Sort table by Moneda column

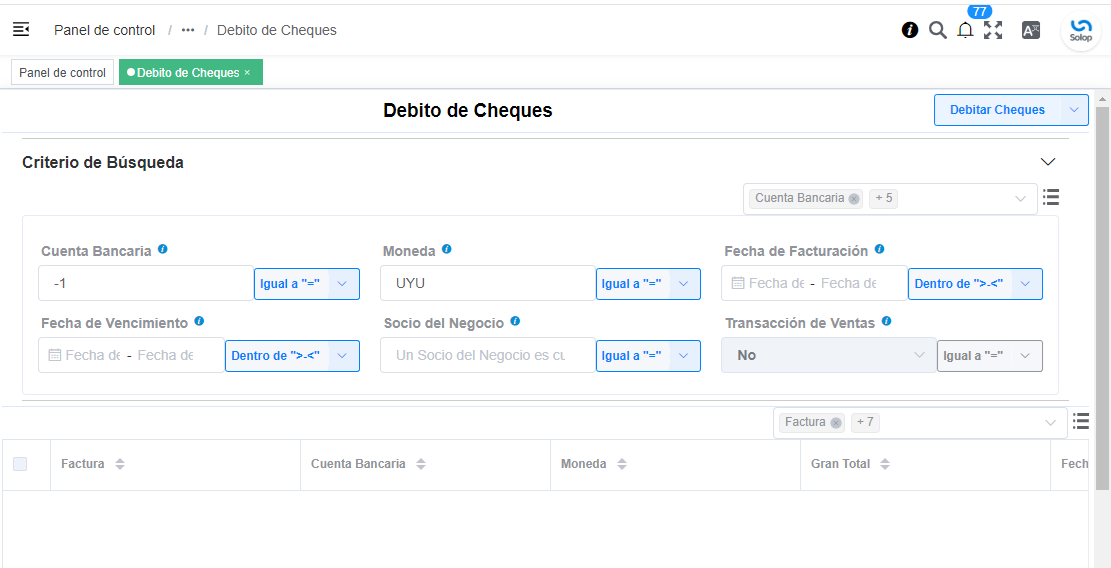(621, 465)
